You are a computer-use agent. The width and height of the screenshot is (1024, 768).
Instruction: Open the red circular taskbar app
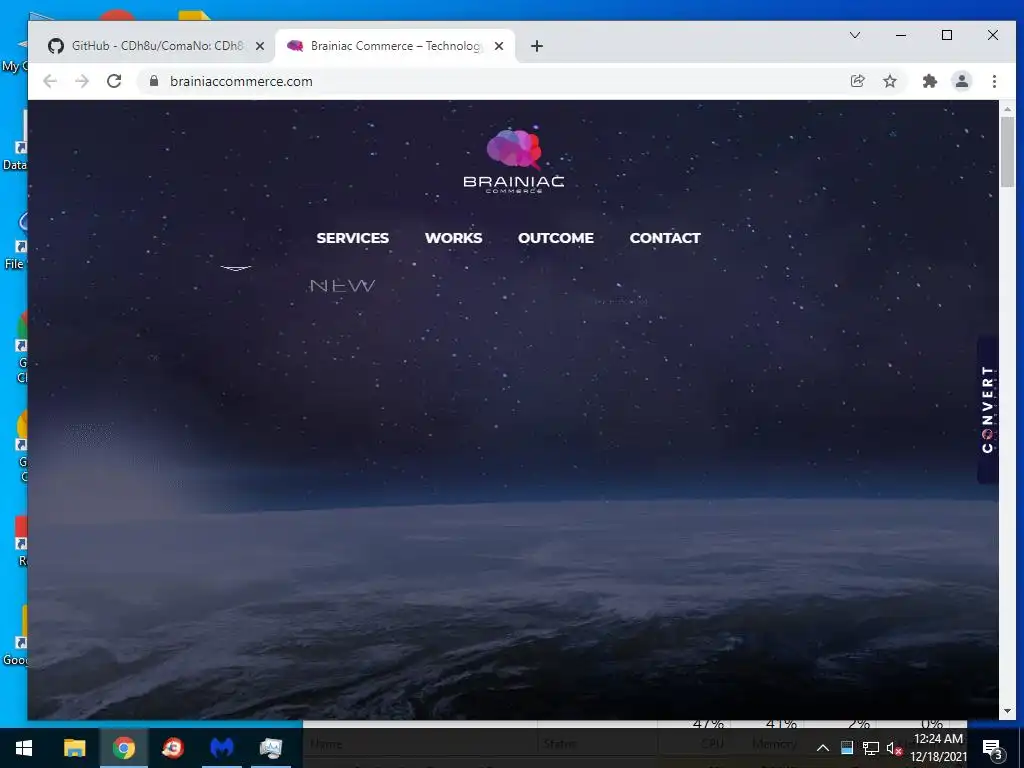pos(173,748)
